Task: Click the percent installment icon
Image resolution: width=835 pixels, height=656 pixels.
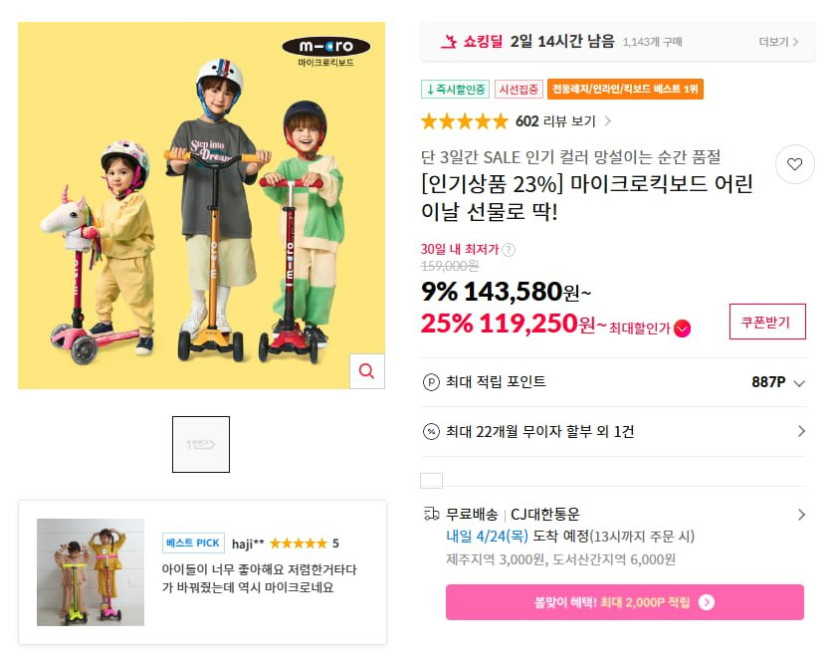Action: pyautogui.click(x=431, y=432)
